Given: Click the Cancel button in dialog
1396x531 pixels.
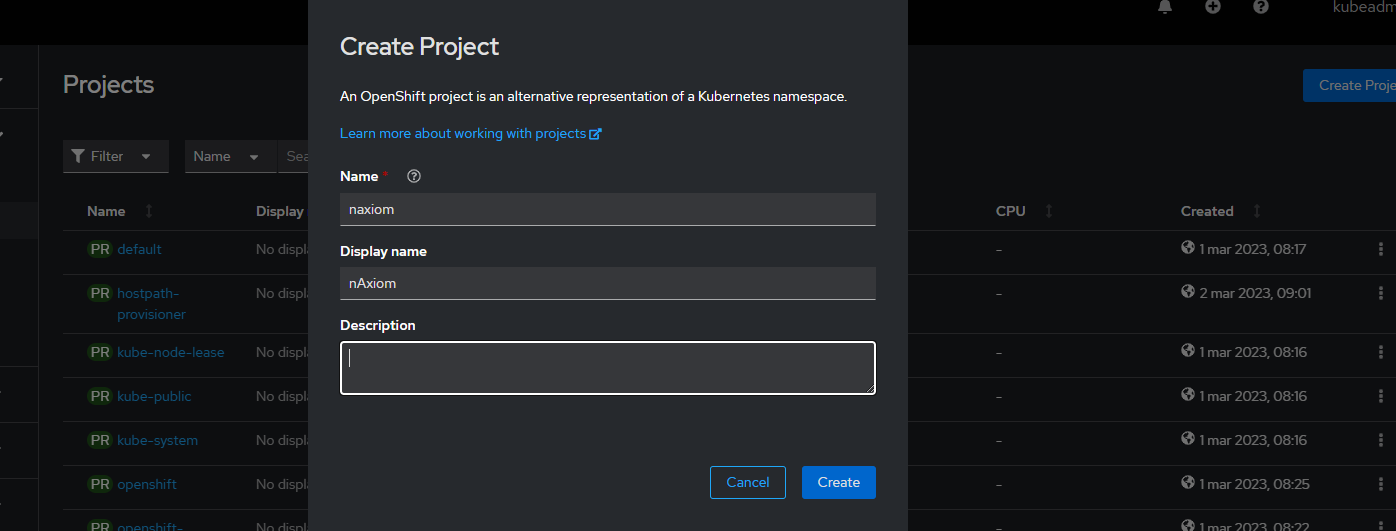Looking at the screenshot, I should pyautogui.click(x=748, y=482).
